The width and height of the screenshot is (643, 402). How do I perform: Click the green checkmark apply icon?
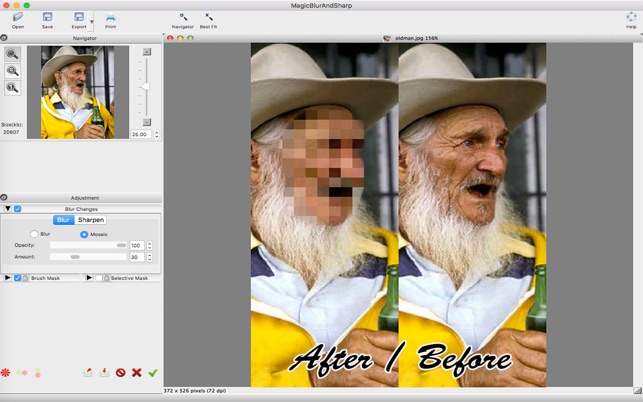point(153,372)
